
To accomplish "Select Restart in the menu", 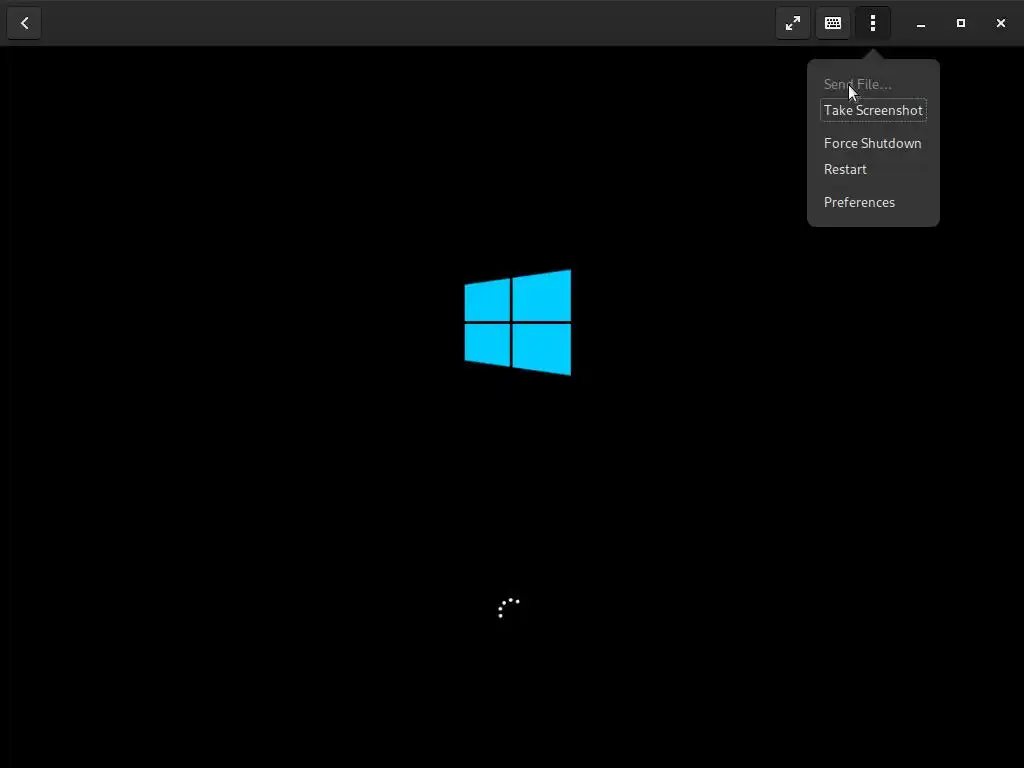I will 873,169.
